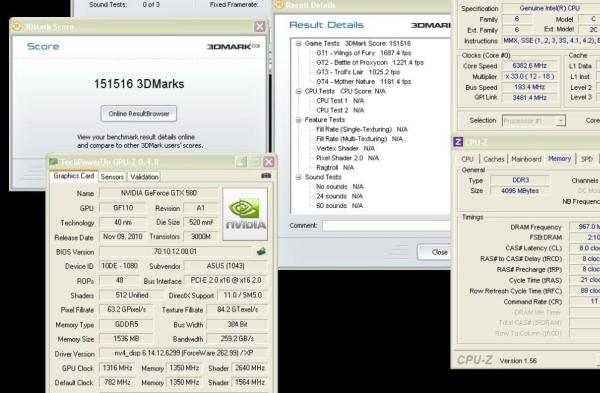This screenshot has height=393, width=600.
Task: Click the Bandwidth value 259.2 GB/s
Action: (x=237, y=339)
